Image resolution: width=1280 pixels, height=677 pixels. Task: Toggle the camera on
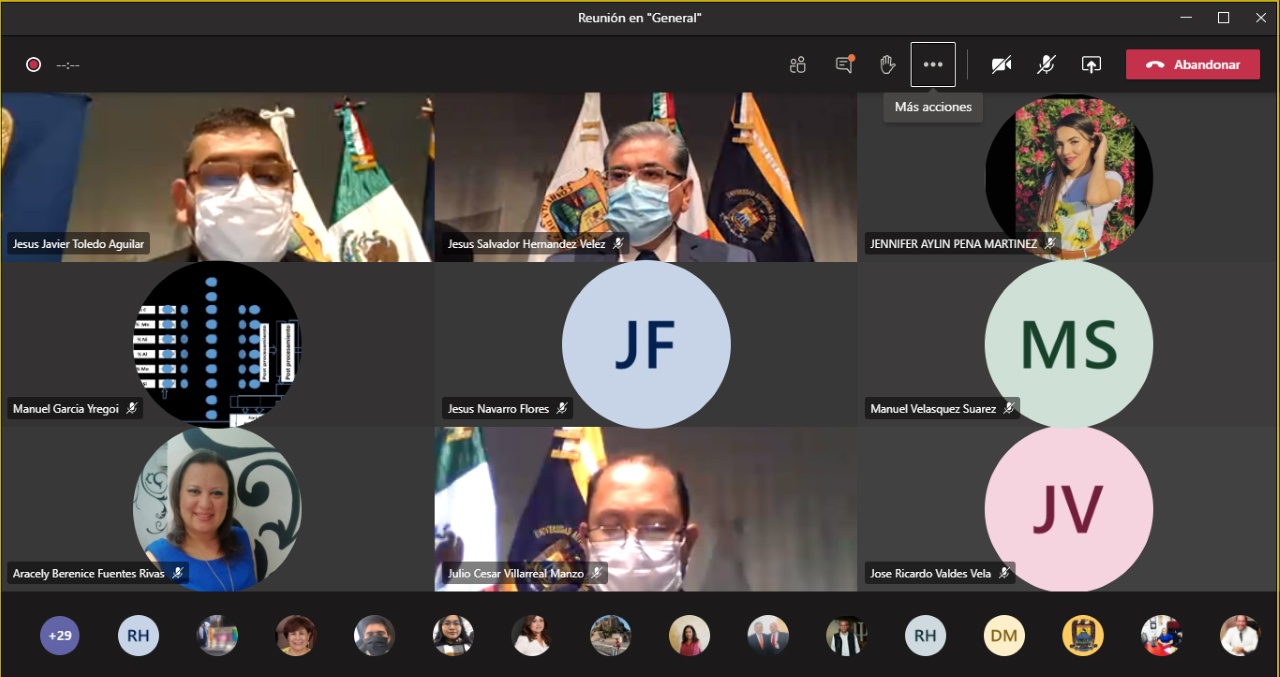tap(1001, 65)
